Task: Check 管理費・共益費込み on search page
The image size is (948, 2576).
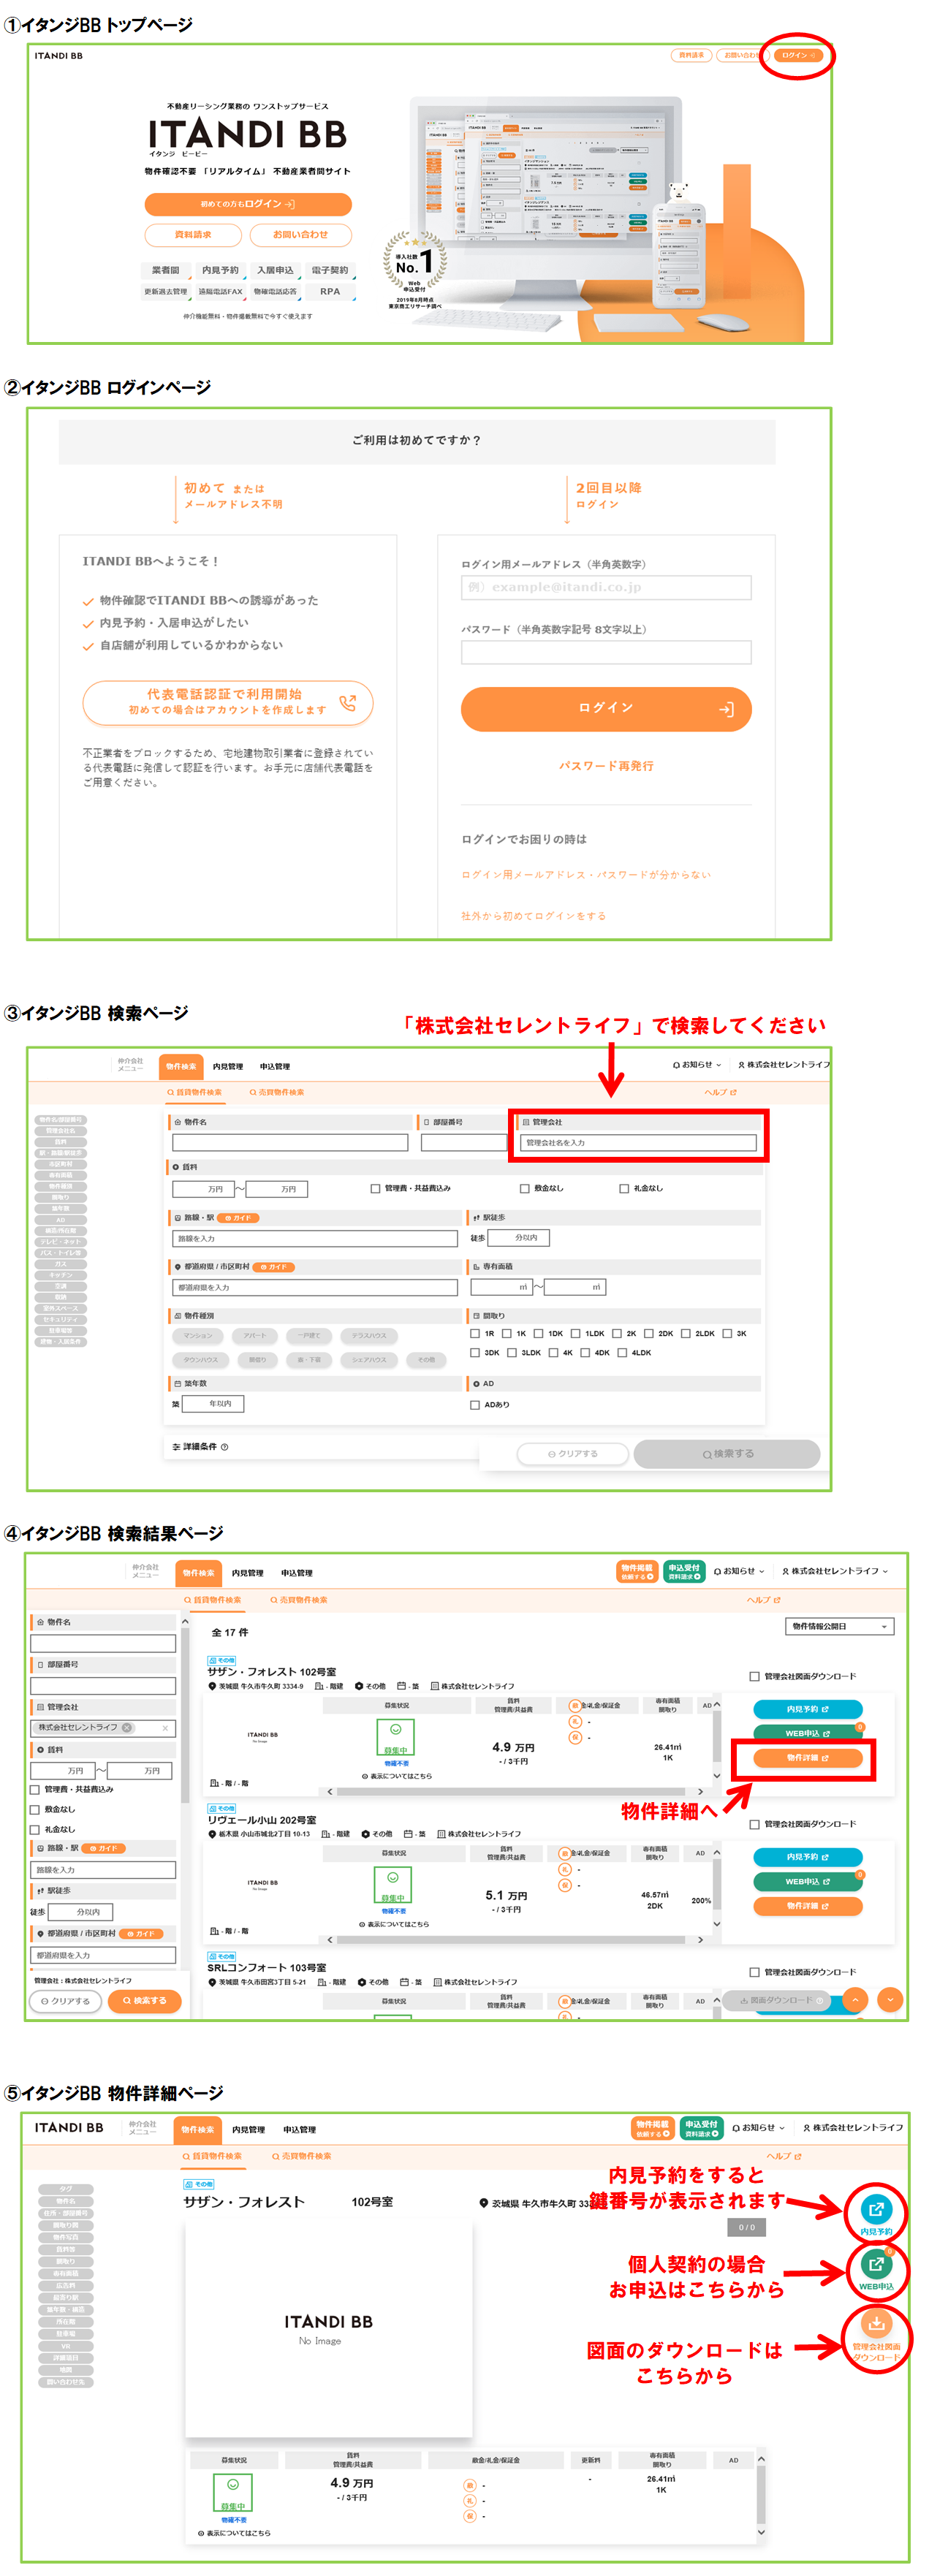Action: [375, 1188]
